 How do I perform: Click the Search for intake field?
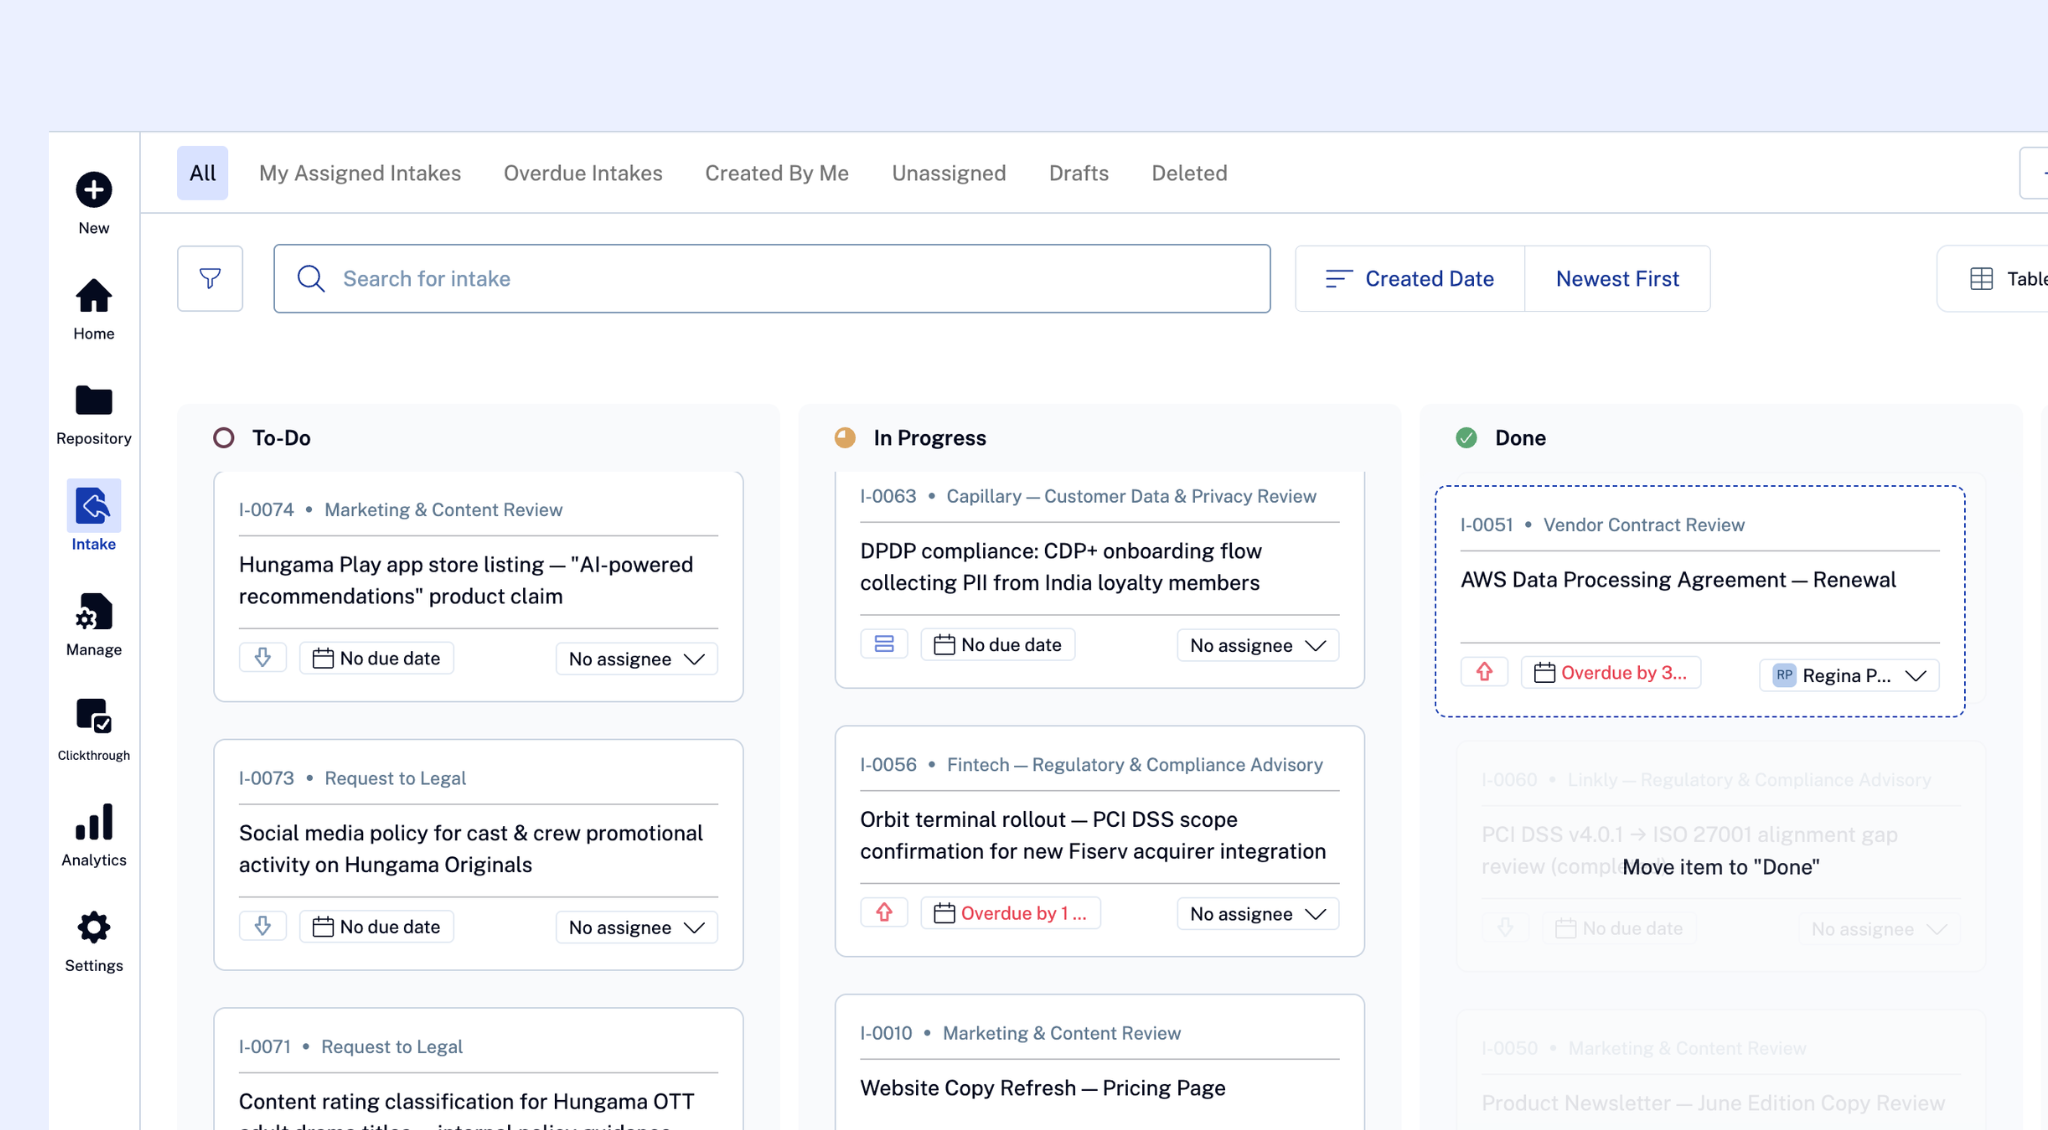click(x=772, y=279)
